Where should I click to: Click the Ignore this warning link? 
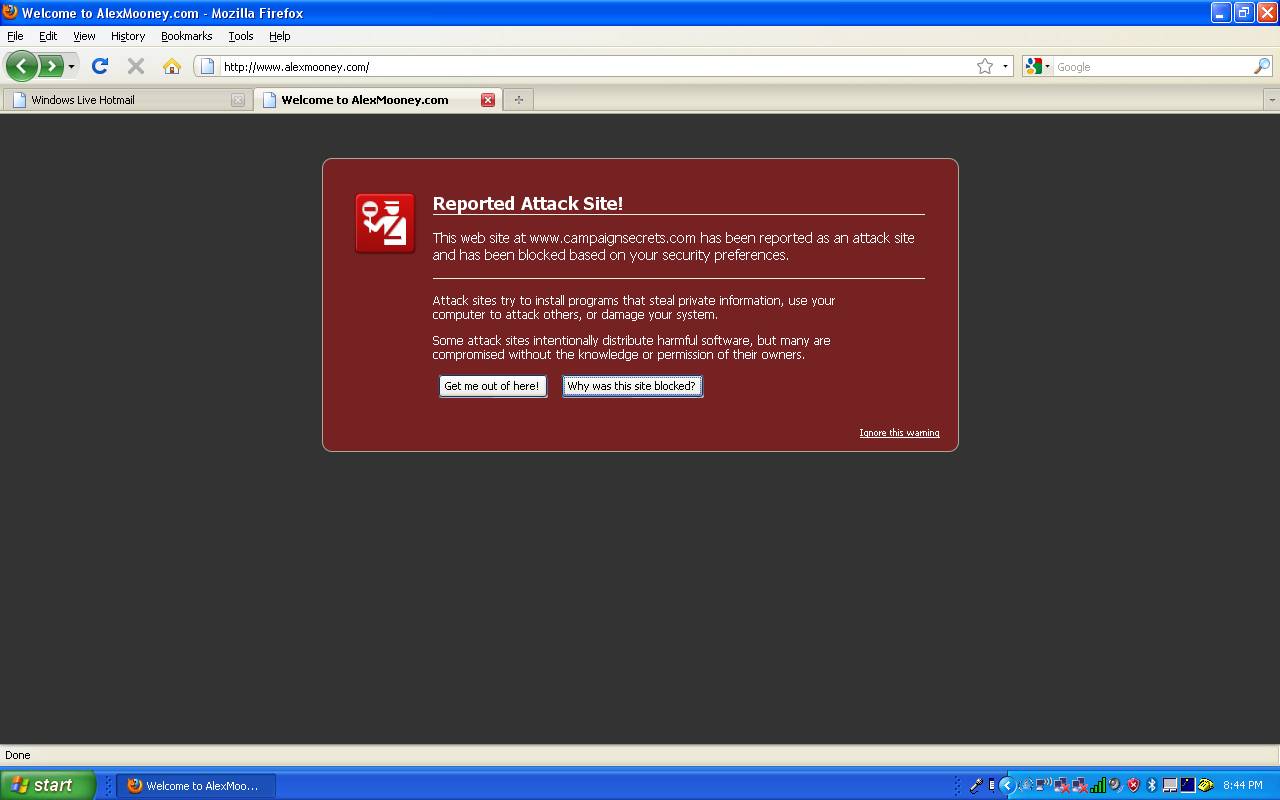[899, 433]
